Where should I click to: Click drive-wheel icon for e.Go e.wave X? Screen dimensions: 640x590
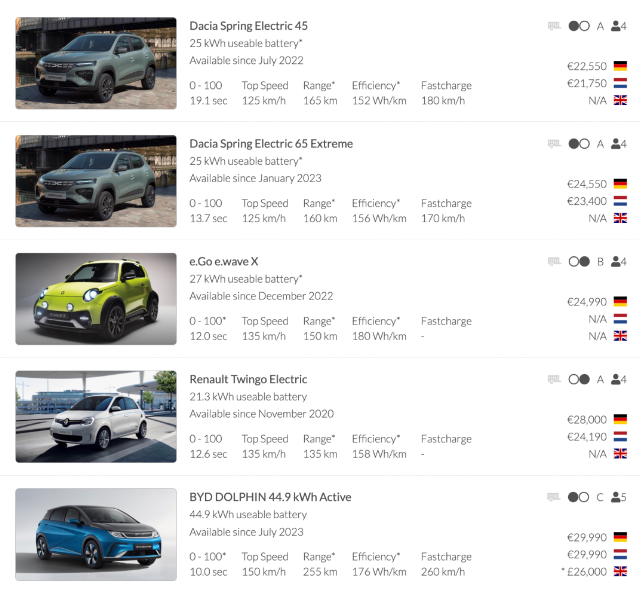point(579,262)
